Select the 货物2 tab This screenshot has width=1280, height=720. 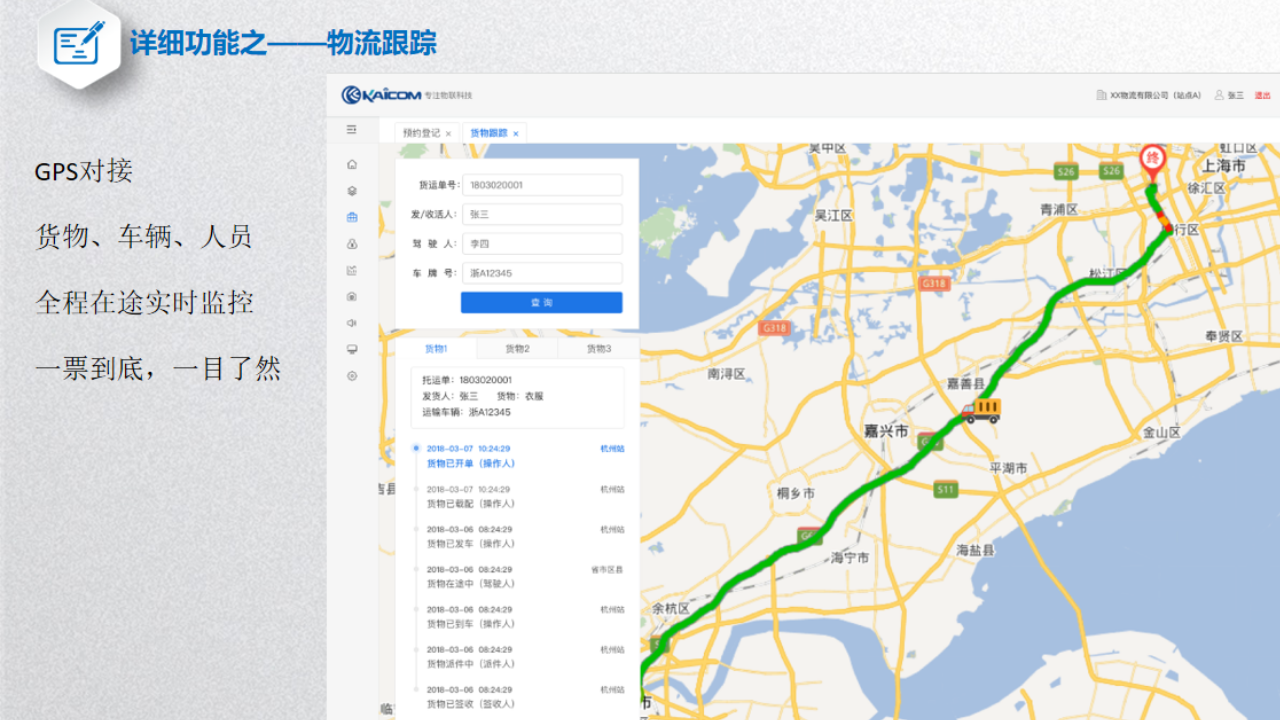pyautogui.click(x=517, y=349)
